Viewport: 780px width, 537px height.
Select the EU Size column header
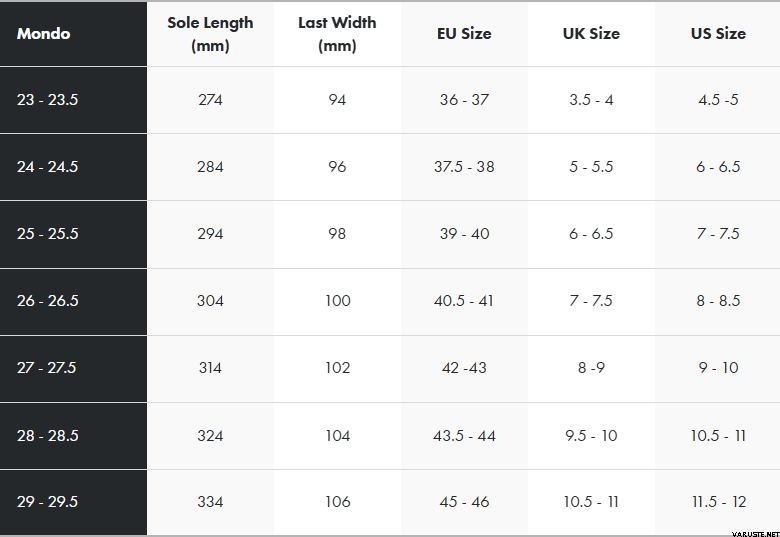click(464, 34)
